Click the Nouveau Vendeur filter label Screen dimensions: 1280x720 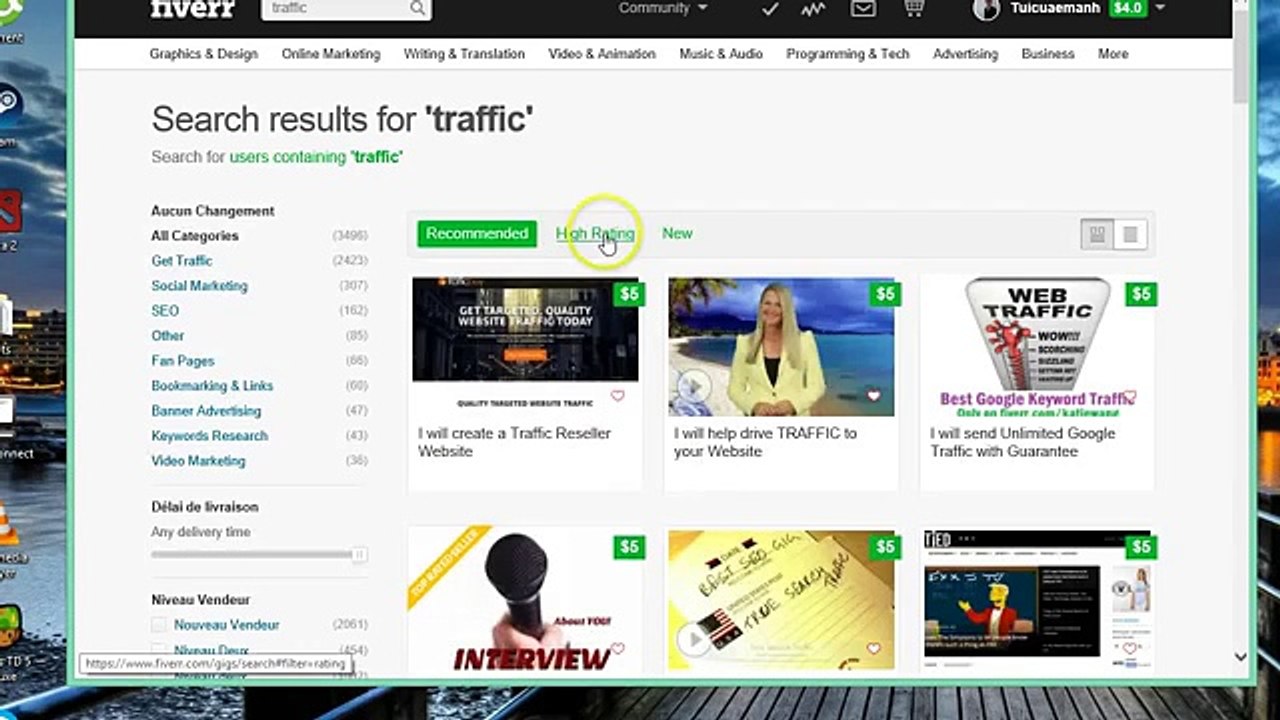227,625
